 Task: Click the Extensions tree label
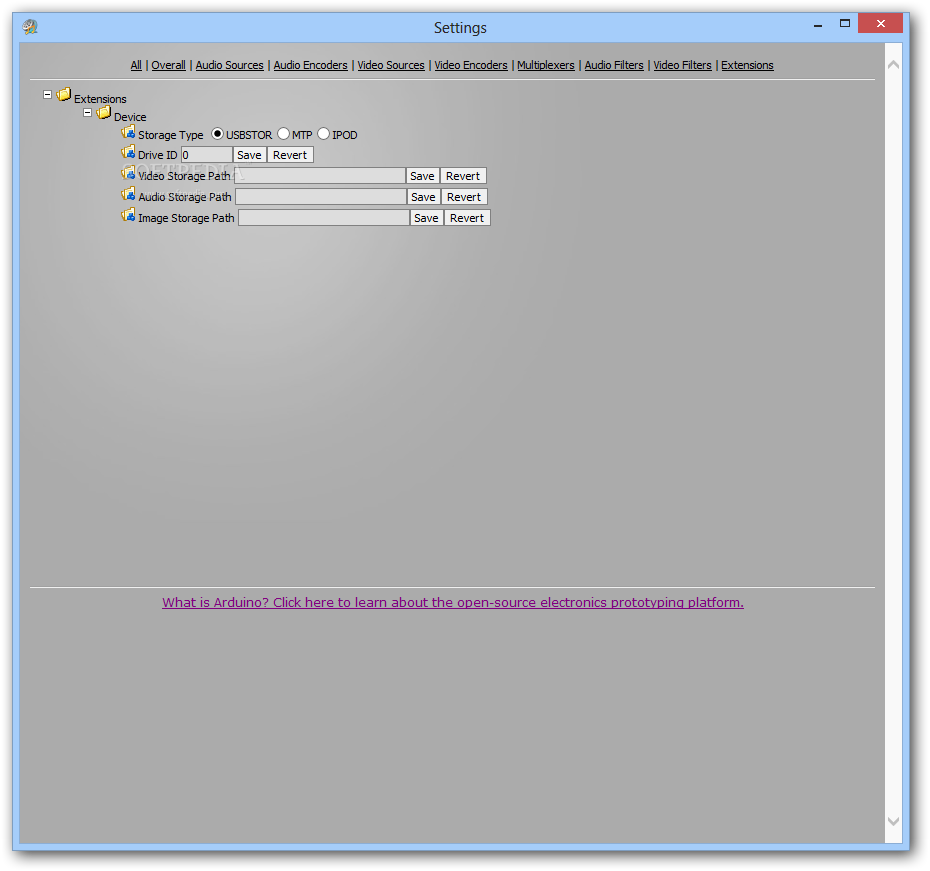click(100, 99)
